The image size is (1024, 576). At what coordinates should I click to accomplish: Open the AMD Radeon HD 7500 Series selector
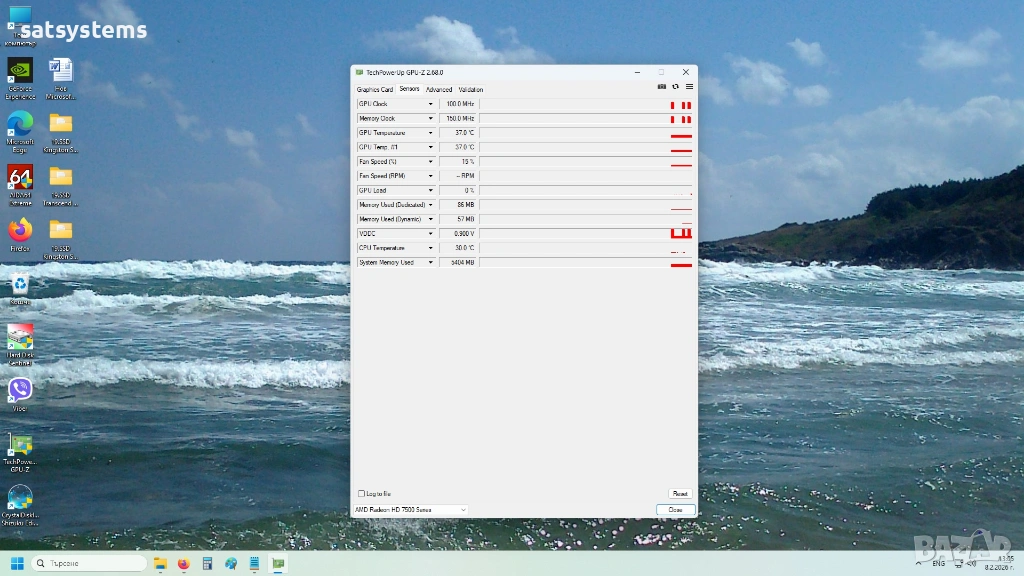(410, 510)
